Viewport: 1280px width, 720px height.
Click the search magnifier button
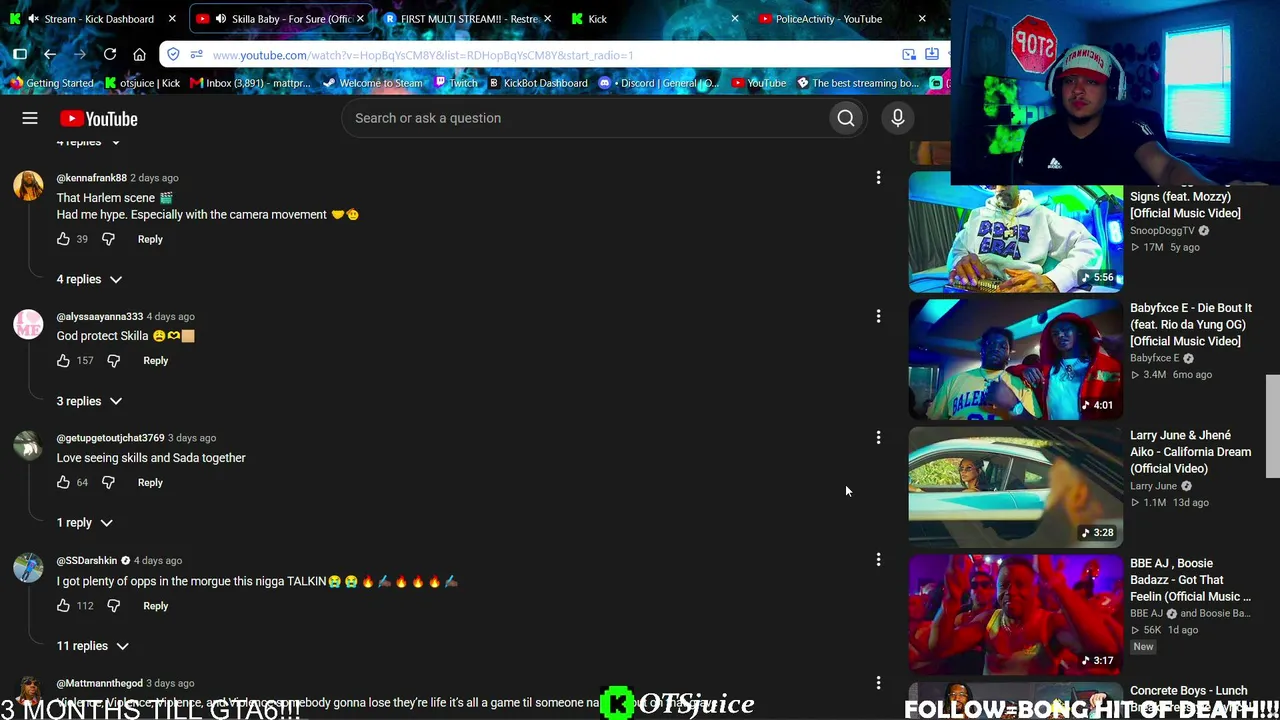[846, 118]
